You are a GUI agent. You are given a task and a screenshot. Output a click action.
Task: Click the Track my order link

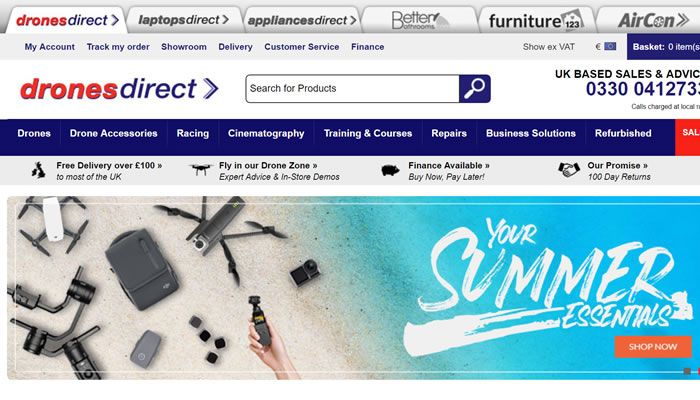(x=118, y=46)
